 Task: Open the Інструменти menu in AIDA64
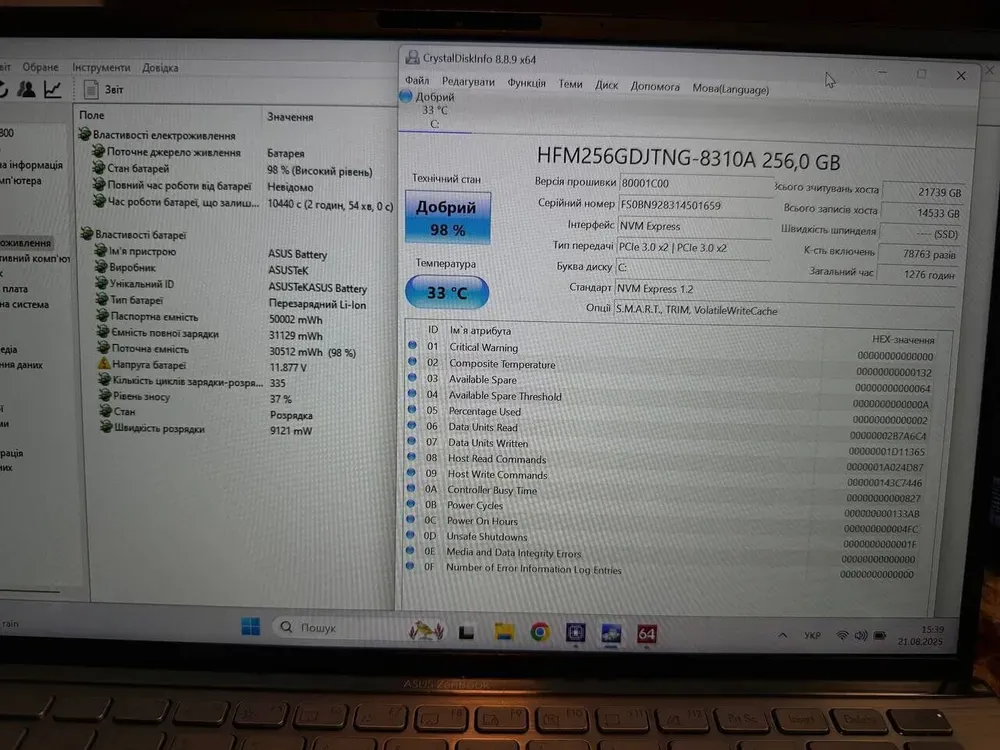click(101, 67)
